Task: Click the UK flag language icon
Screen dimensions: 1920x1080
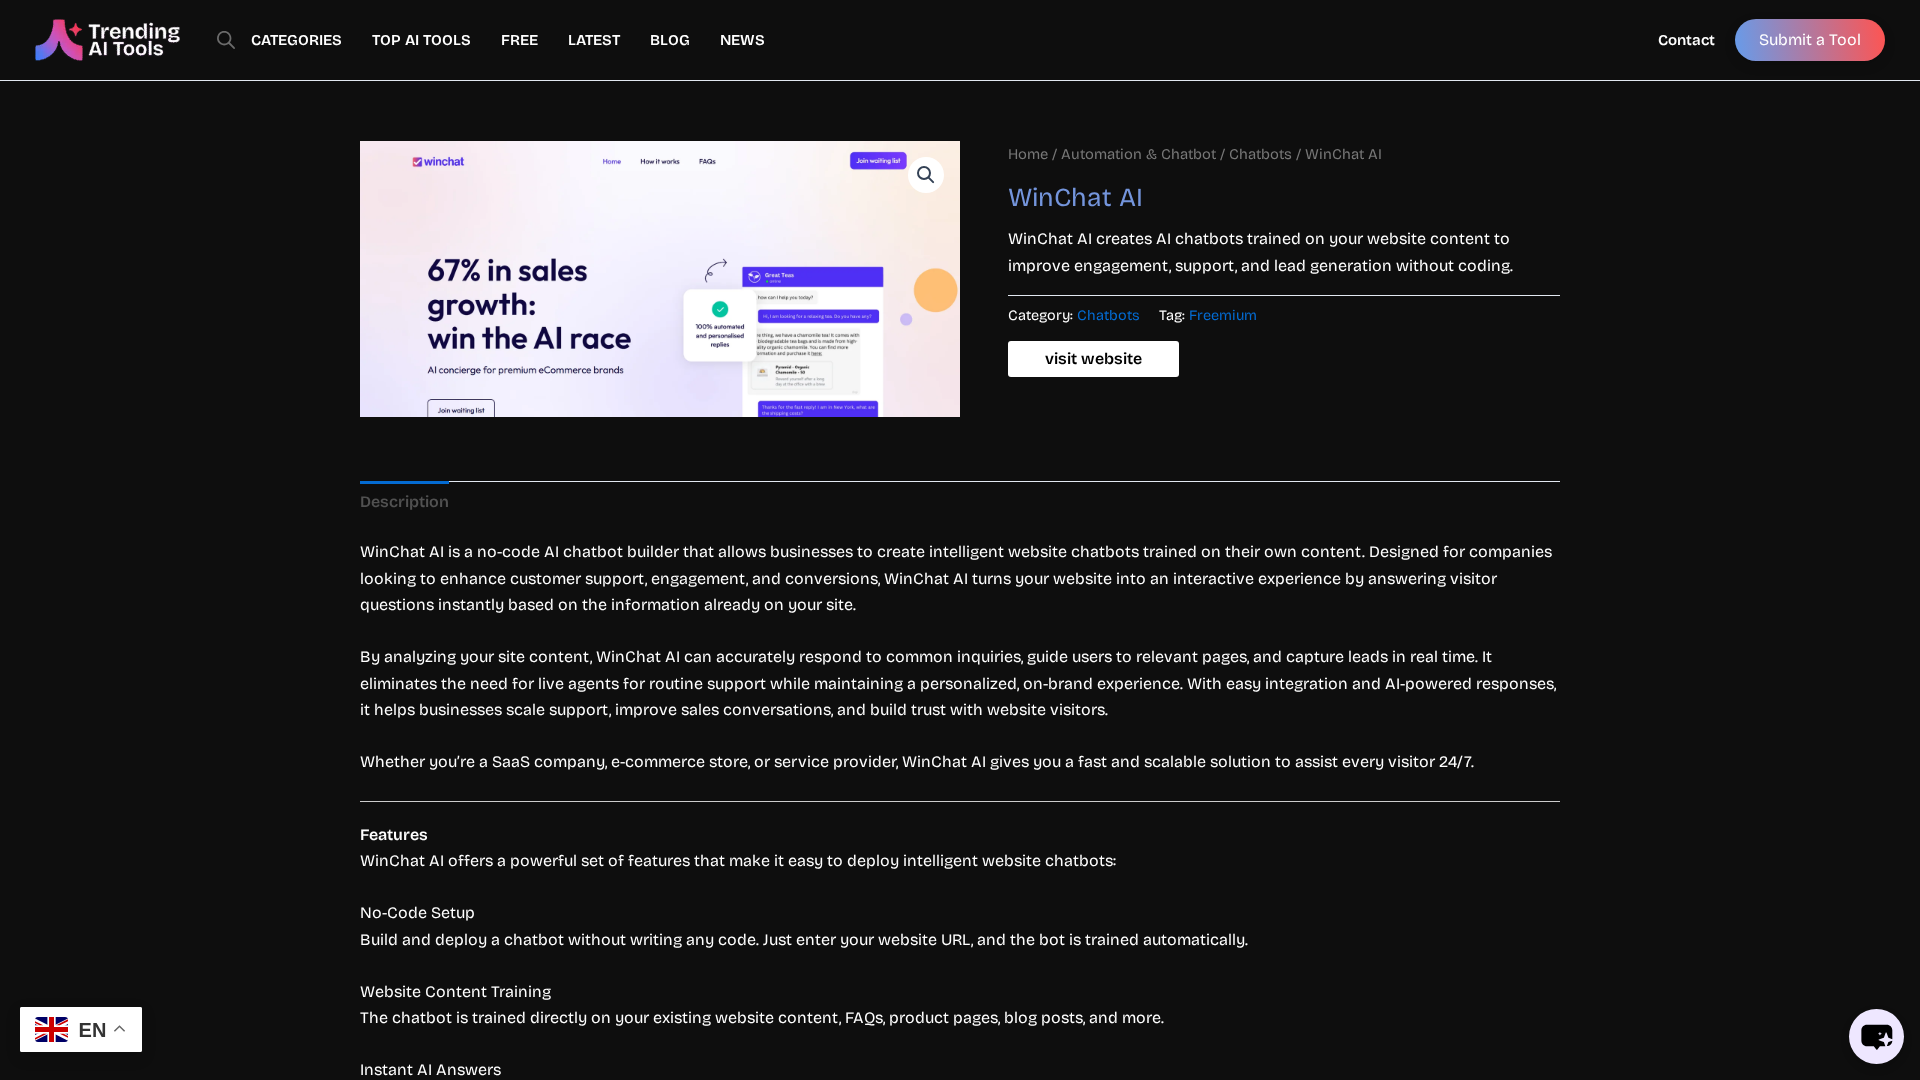Action: [52, 1029]
